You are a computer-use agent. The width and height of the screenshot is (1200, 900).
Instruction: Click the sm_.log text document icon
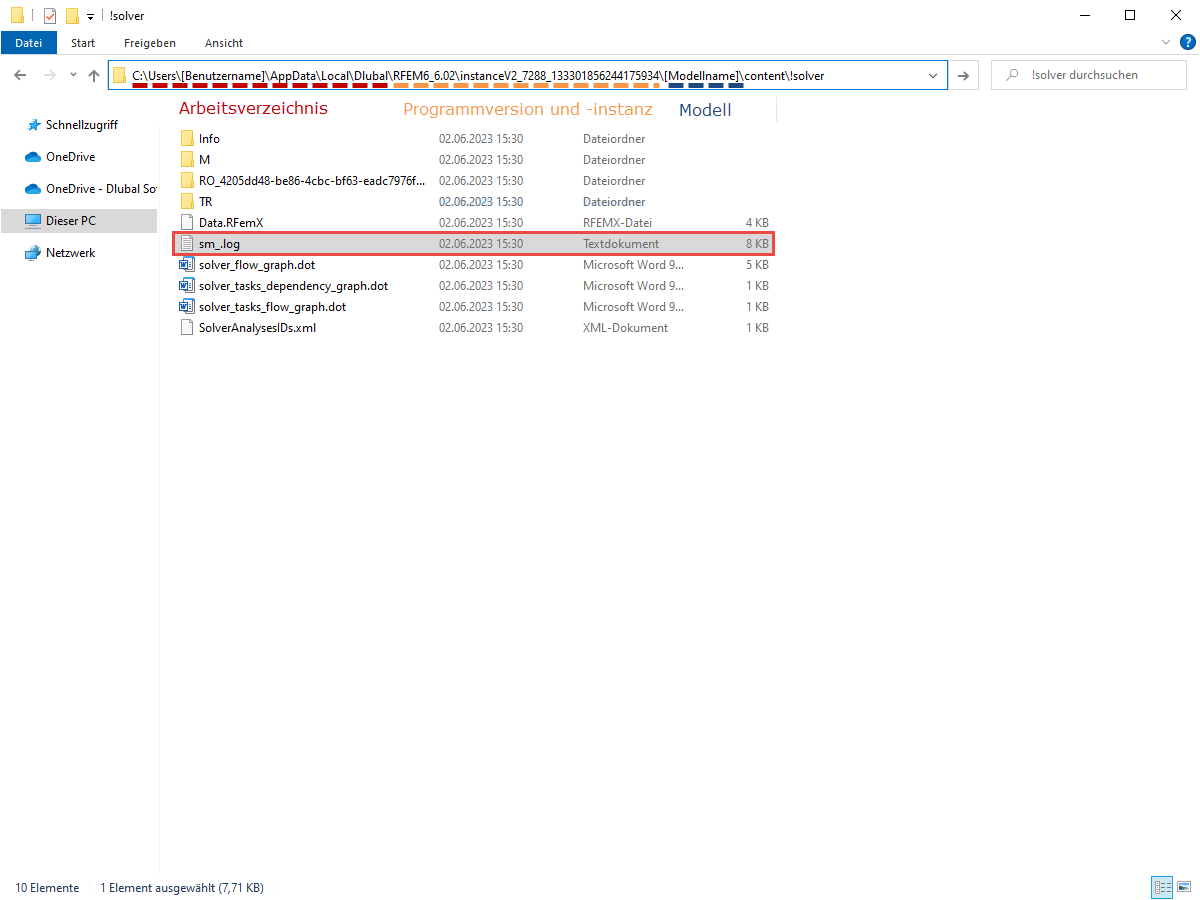click(x=187, y=244)
